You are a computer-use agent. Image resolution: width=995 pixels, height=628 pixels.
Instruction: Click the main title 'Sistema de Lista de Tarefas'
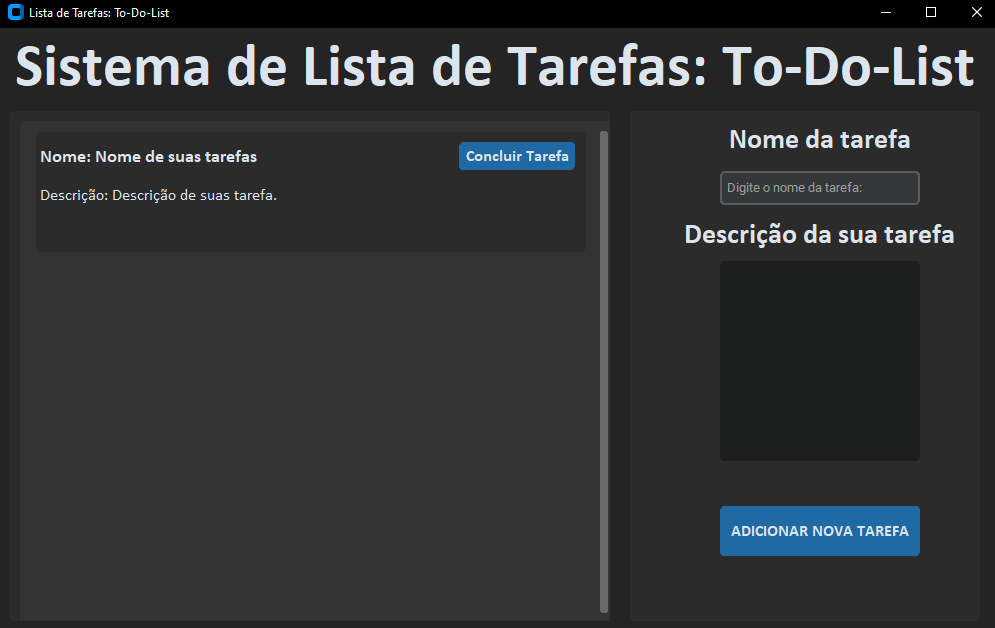point(360,67)
